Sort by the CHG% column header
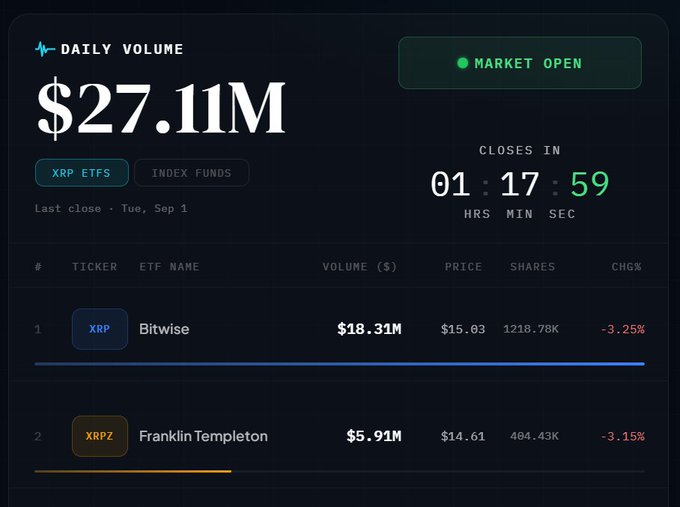680x507 pixels. tap(627, 266)
